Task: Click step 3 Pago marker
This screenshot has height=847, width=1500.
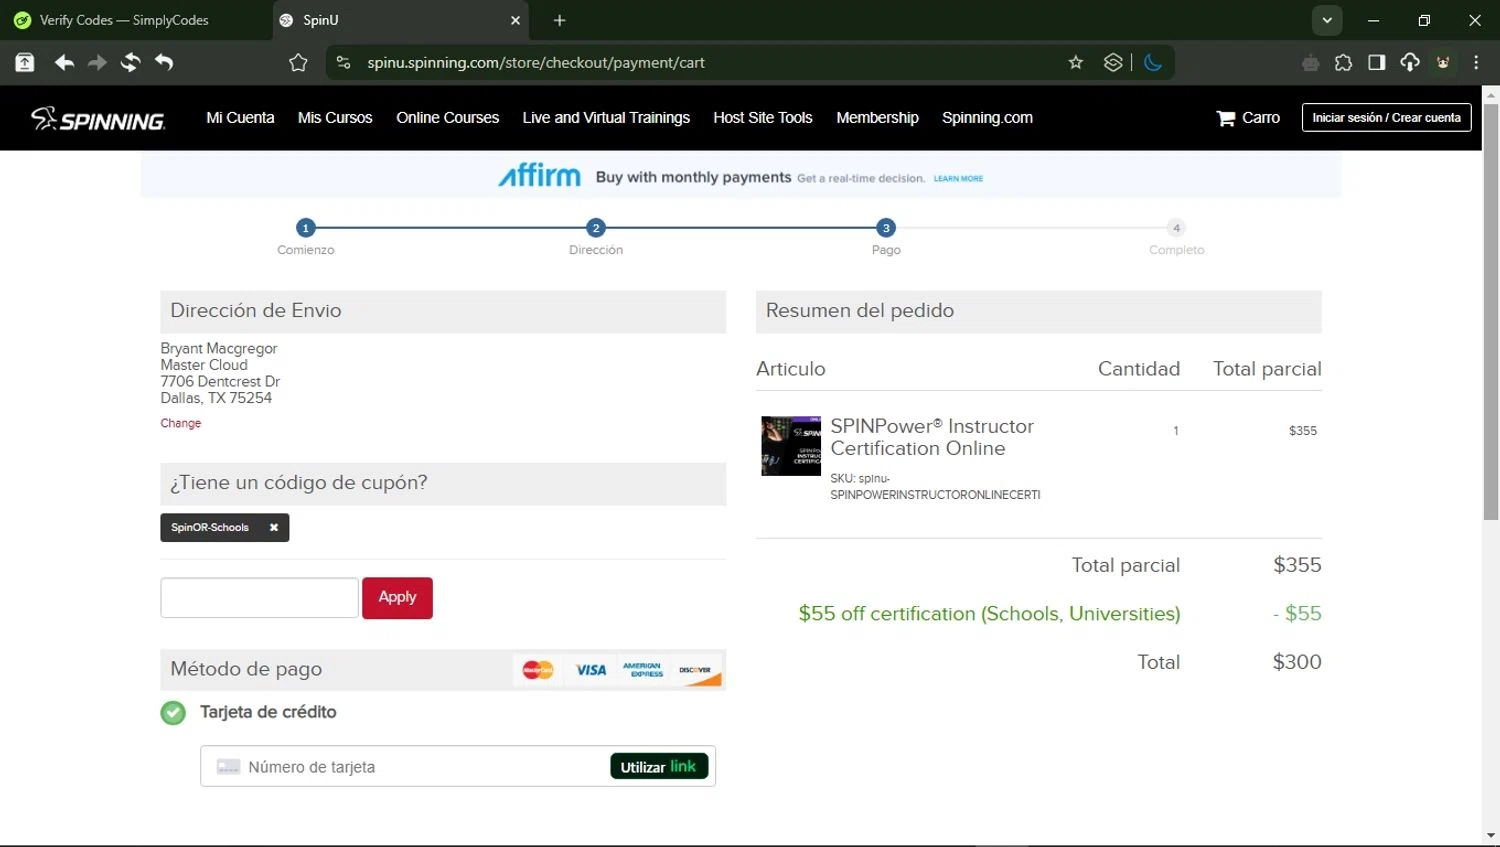Action: (886, 228)
